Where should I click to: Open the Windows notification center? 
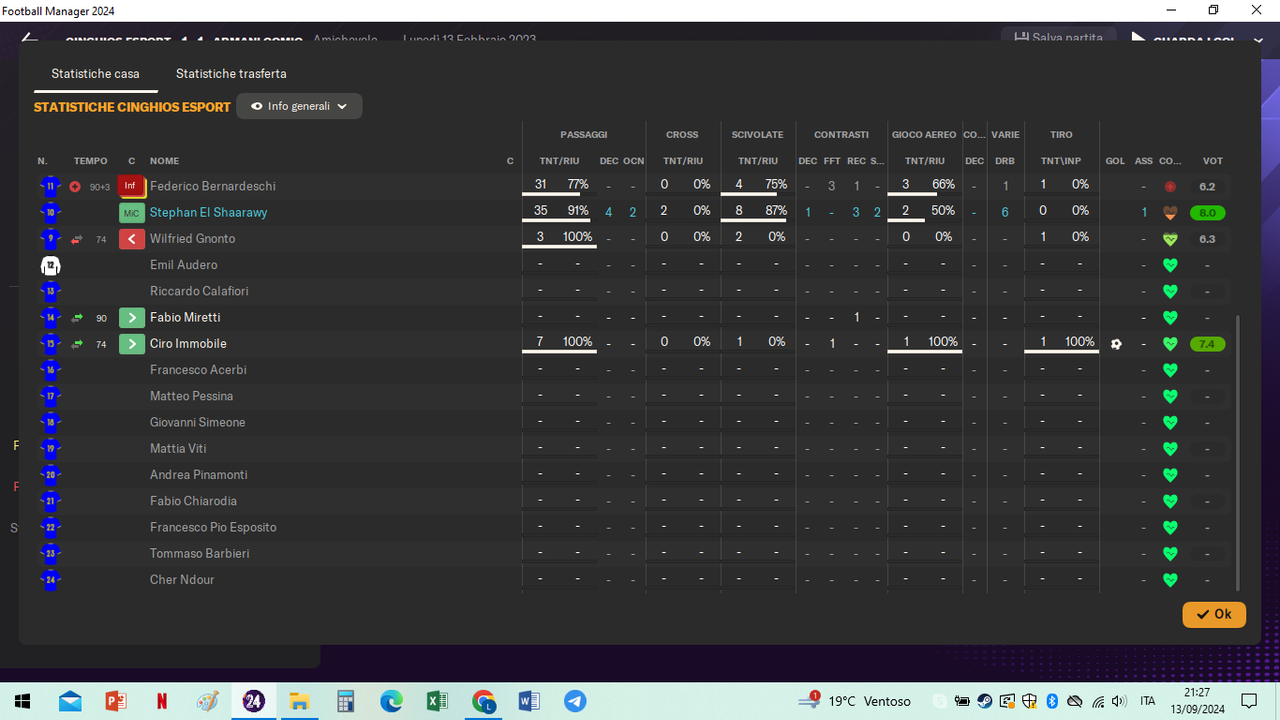tap(1249, 701)
